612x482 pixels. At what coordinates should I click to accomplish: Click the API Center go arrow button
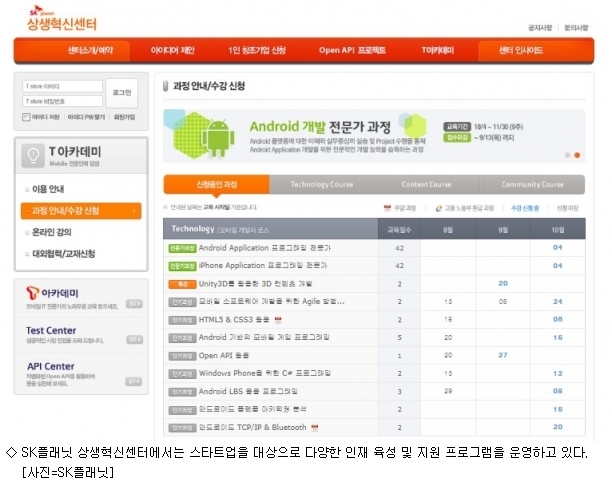click(x=134, y=381)
